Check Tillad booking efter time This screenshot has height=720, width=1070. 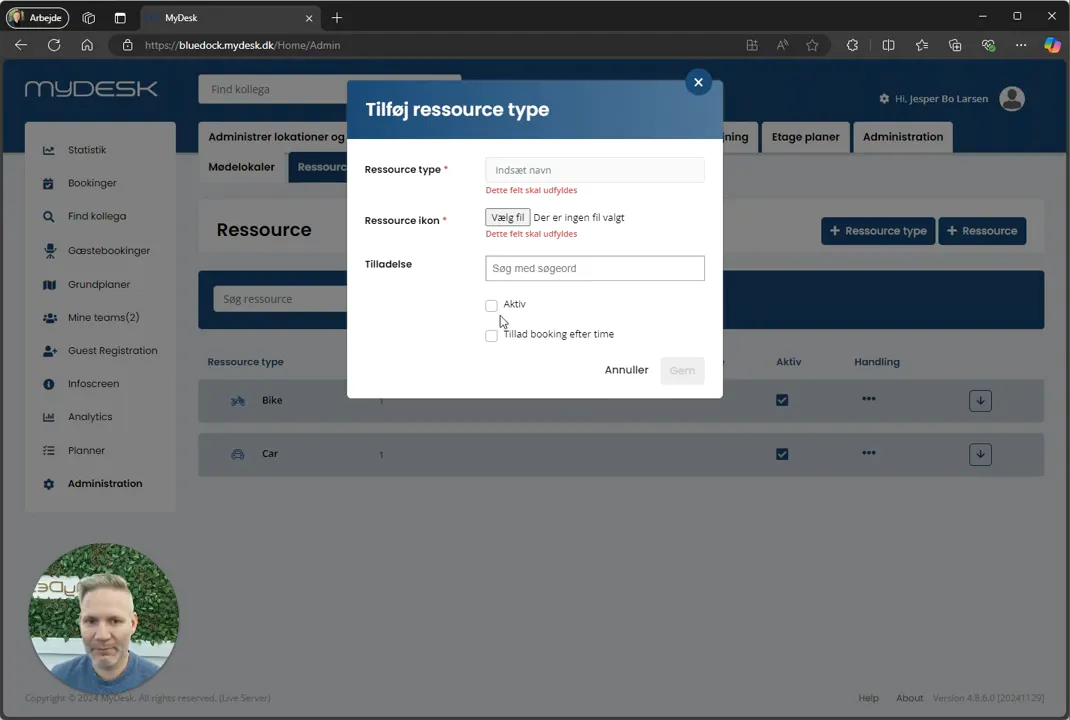(x=491, y=335)
